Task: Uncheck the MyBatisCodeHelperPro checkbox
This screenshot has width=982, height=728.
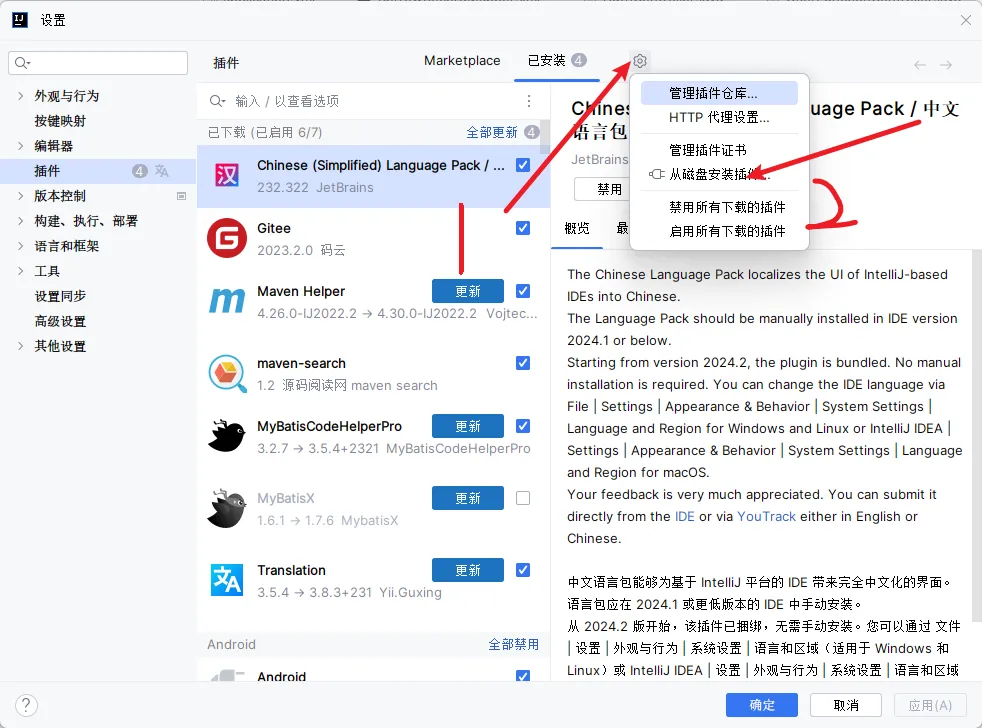Action: click(x=523, y=426)
